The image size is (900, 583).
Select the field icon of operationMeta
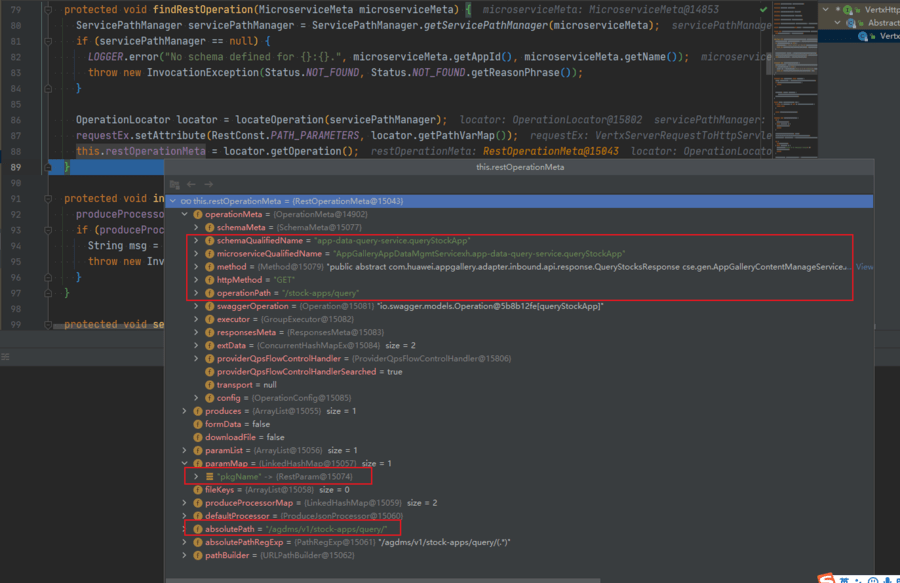tap(198, 215)
